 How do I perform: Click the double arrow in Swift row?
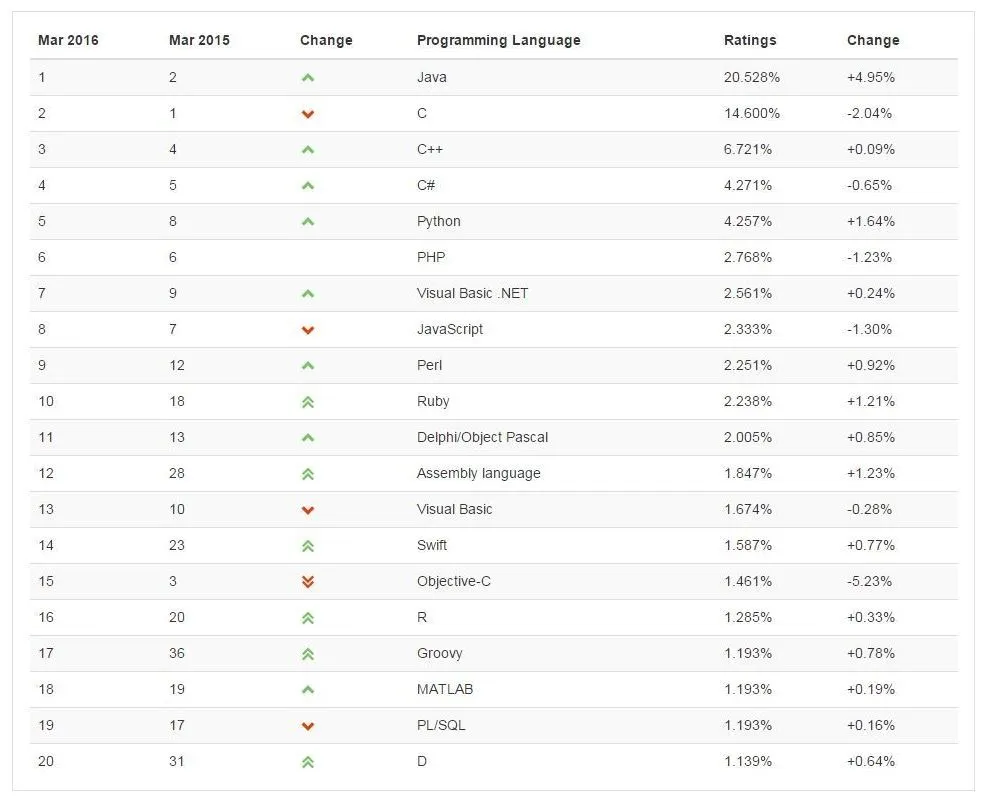tap(308, 546)
